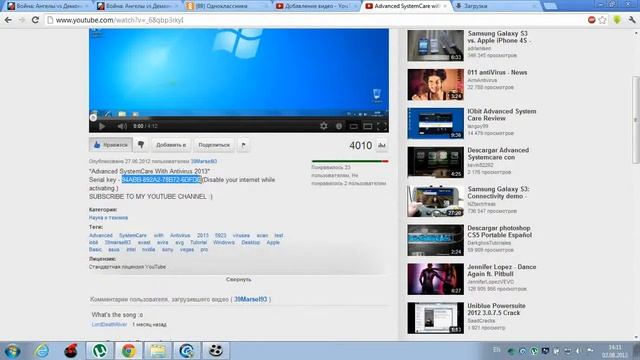This screenshot has width=640, height=360.
Task: Open Jennifer Lopez Dance Again thumbnail
Action: pos(436,279)
